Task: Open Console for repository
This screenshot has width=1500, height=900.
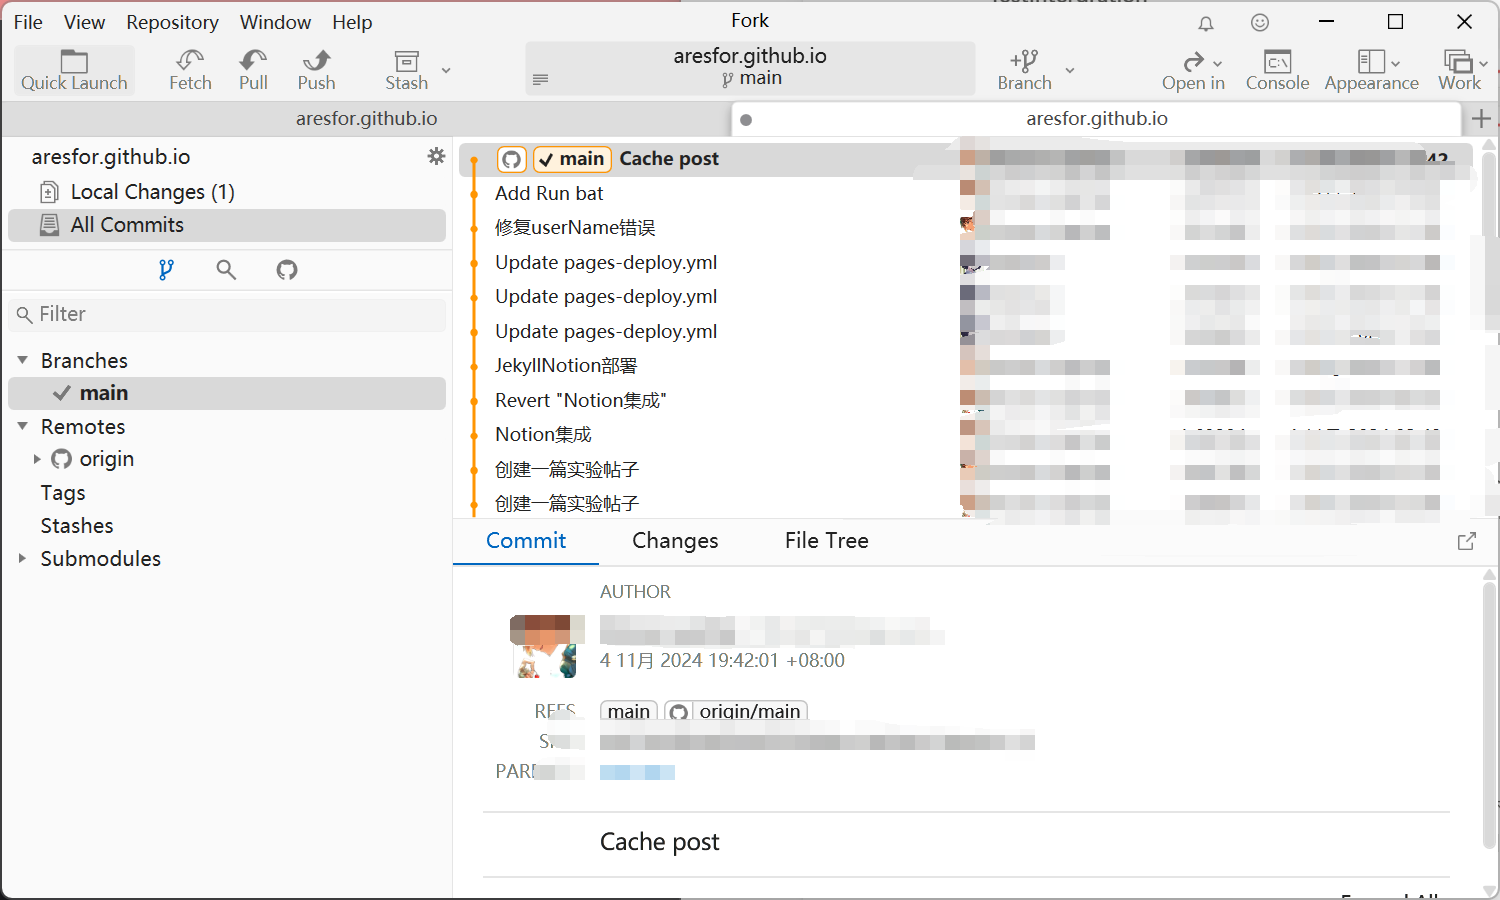Action: [1277, 70]
